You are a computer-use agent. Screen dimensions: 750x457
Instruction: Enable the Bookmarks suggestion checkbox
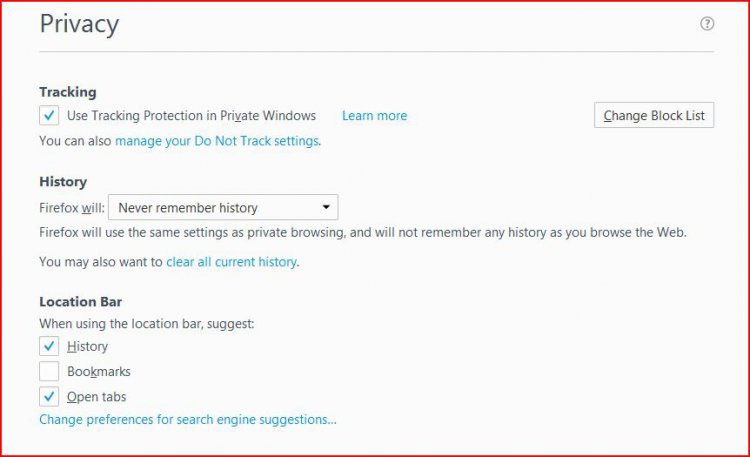49,371
